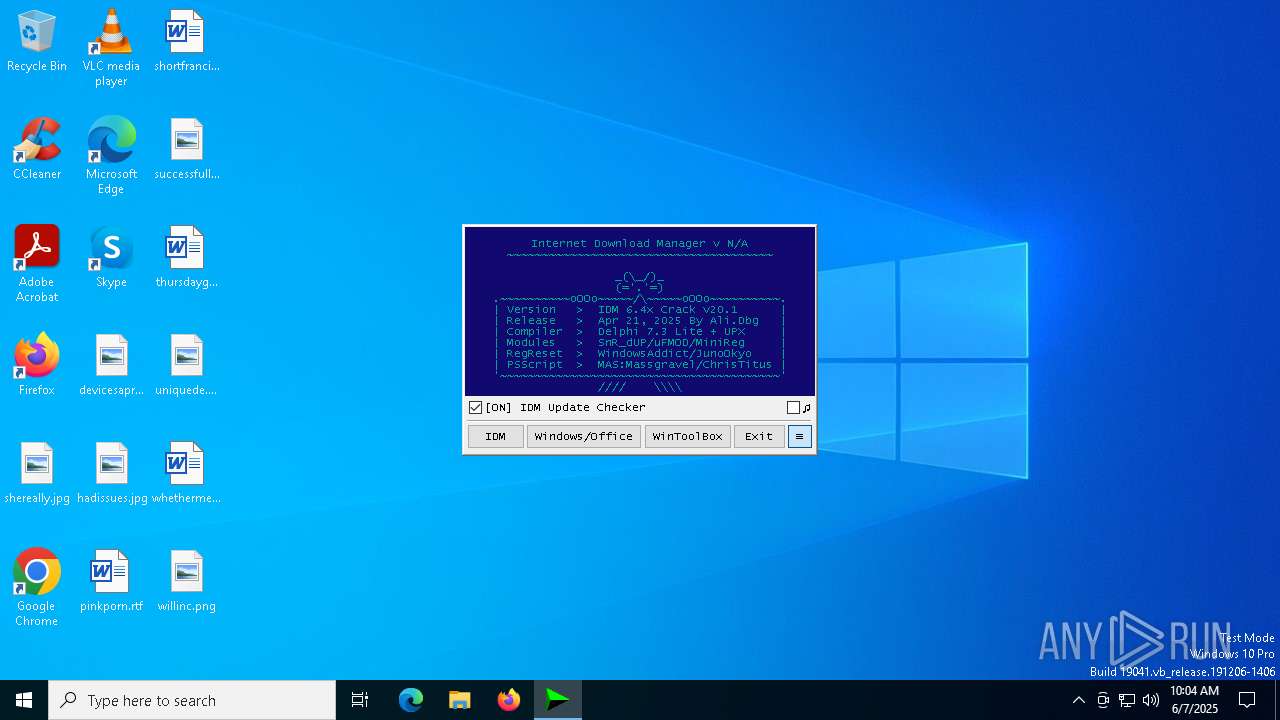Toggle the IDM Update Checker checkbox
The height and width of the screenshot is (720, 1280).
click(476, 407)
